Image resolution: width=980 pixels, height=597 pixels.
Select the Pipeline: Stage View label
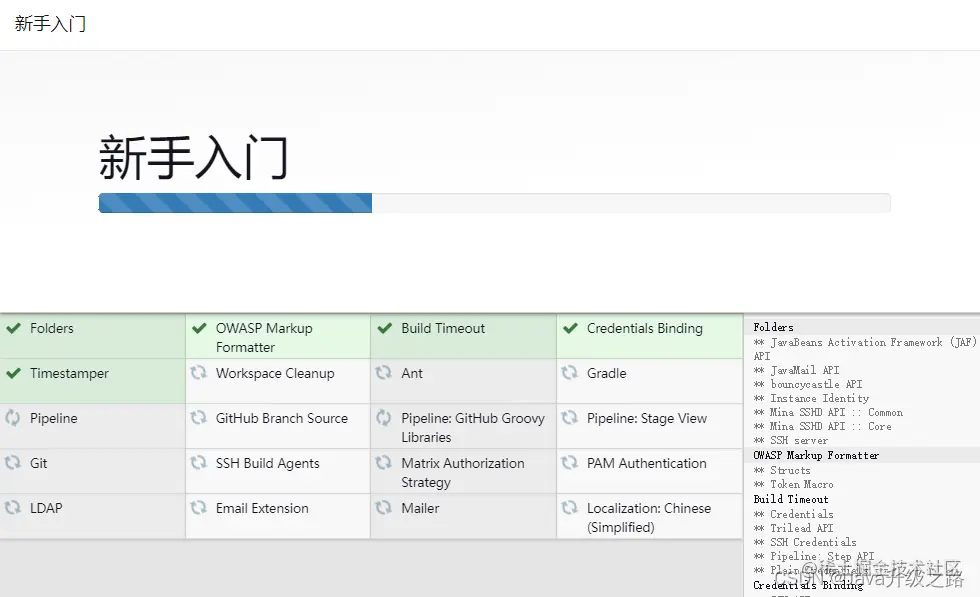tap(647, 418)
